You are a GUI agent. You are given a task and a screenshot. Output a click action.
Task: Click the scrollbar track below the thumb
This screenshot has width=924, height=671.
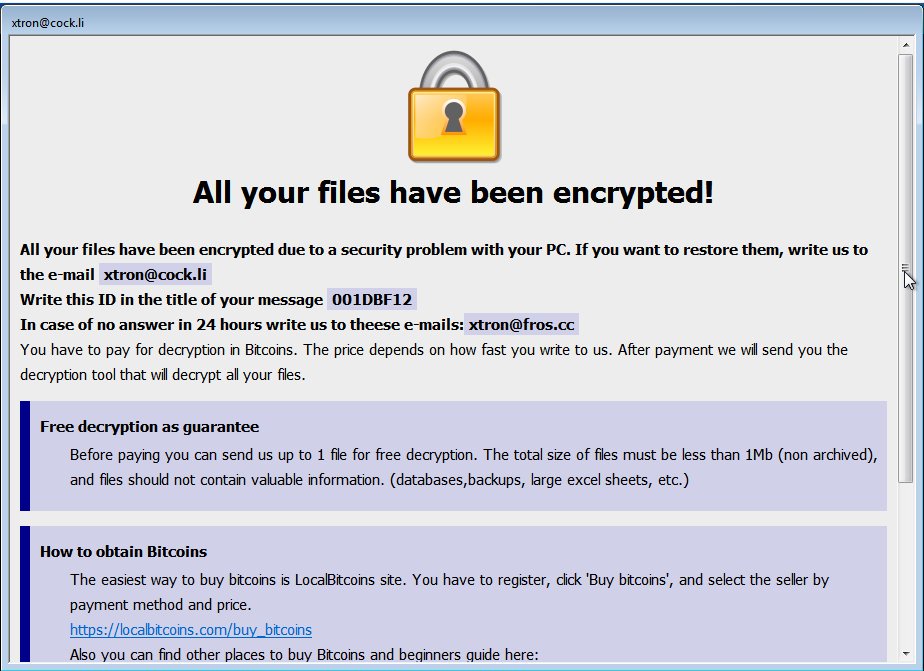point(906,564)
